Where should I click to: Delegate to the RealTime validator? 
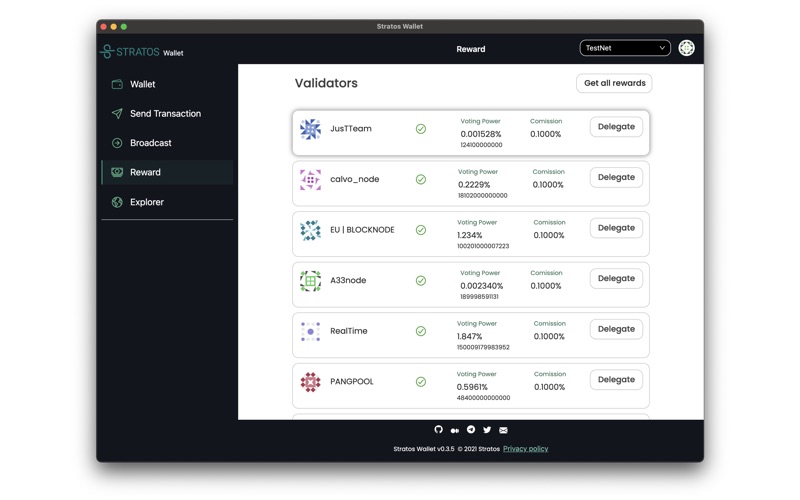(616, 329)
